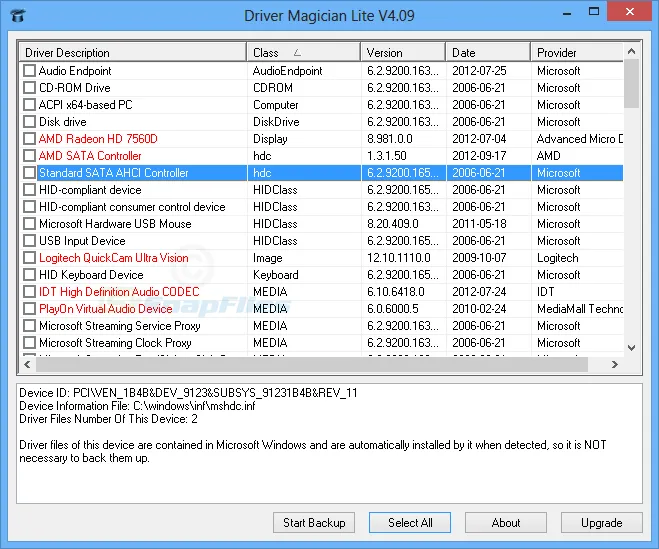The width and height of the screenshot is (659, 549).
Task: Sort by the Class column header
Action: [304, 53]
